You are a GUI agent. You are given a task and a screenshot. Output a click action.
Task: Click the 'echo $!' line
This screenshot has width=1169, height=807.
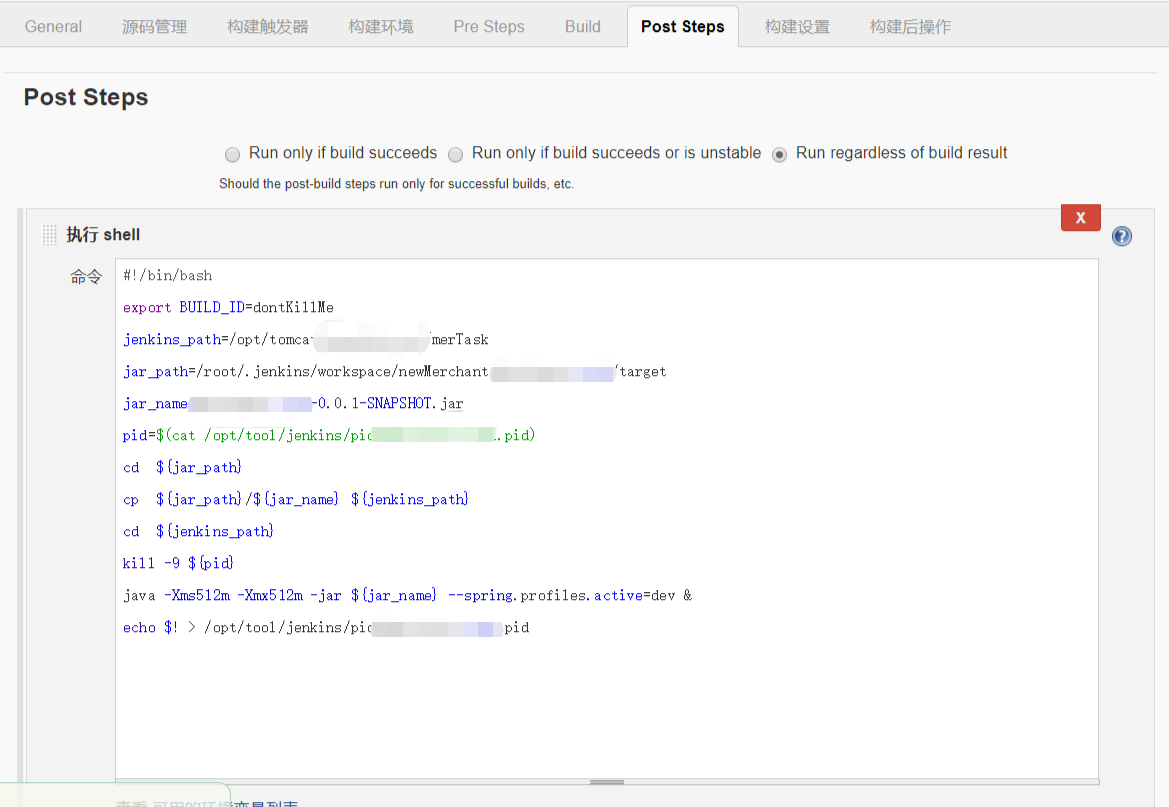[x=326, y=627]
